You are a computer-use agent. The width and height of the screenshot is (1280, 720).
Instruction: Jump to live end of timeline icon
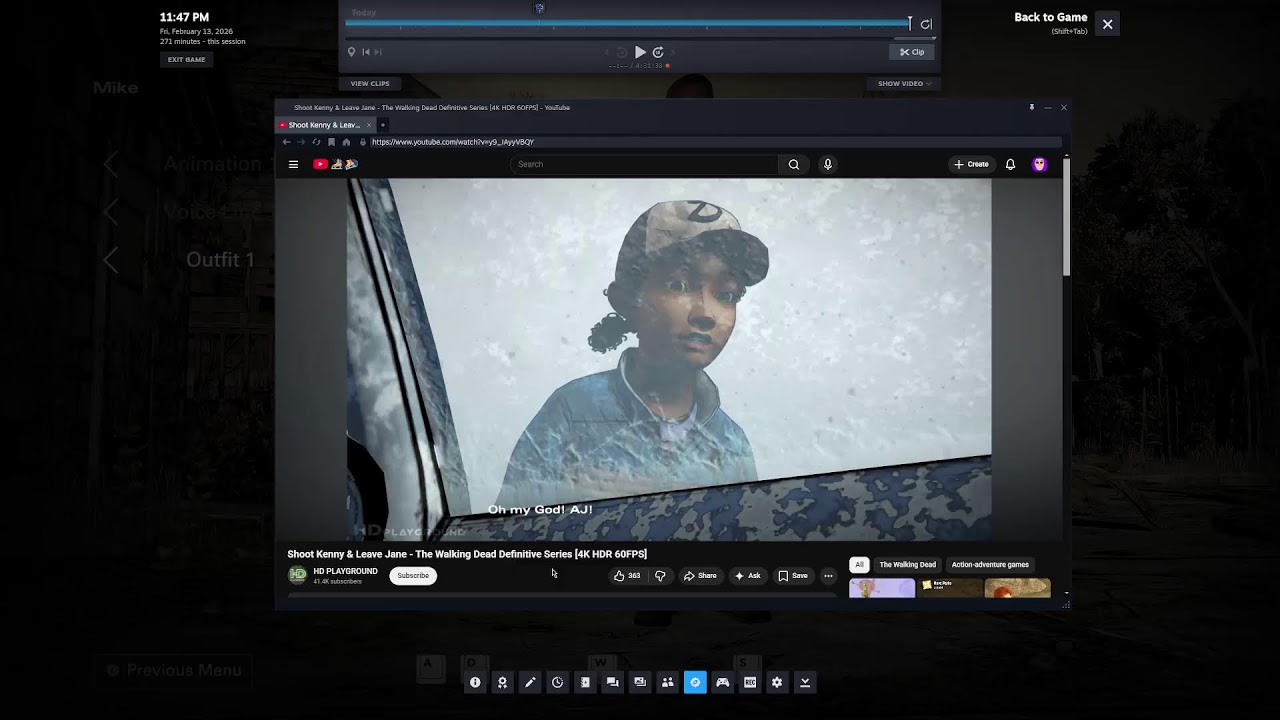click(926, 24)
